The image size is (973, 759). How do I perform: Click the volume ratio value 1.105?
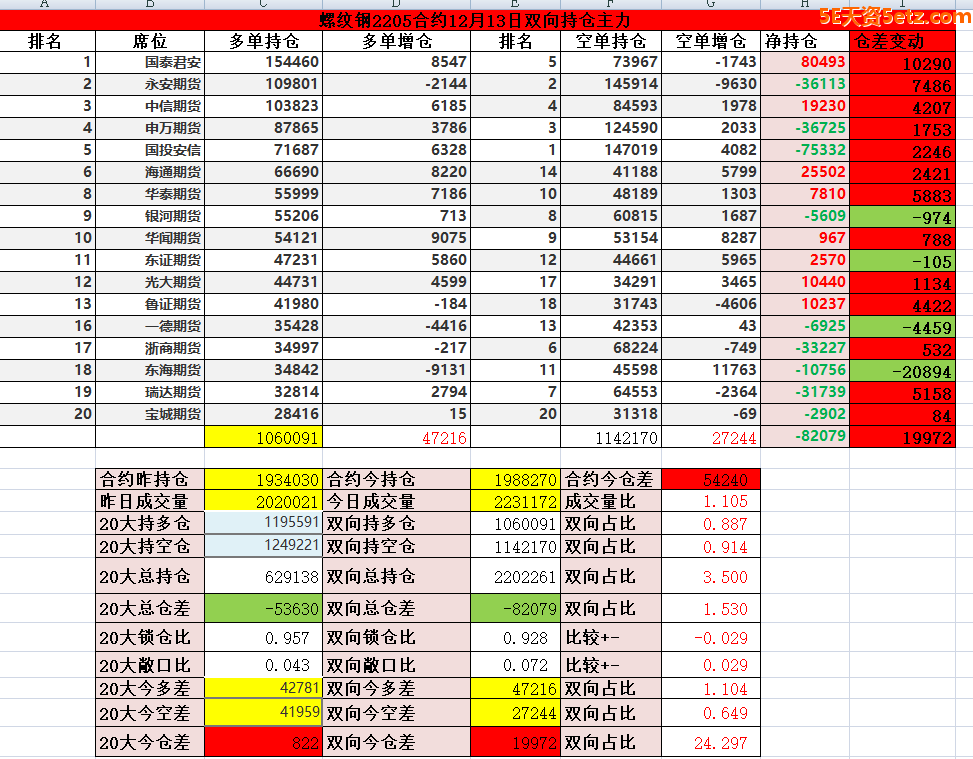point(711,501)
